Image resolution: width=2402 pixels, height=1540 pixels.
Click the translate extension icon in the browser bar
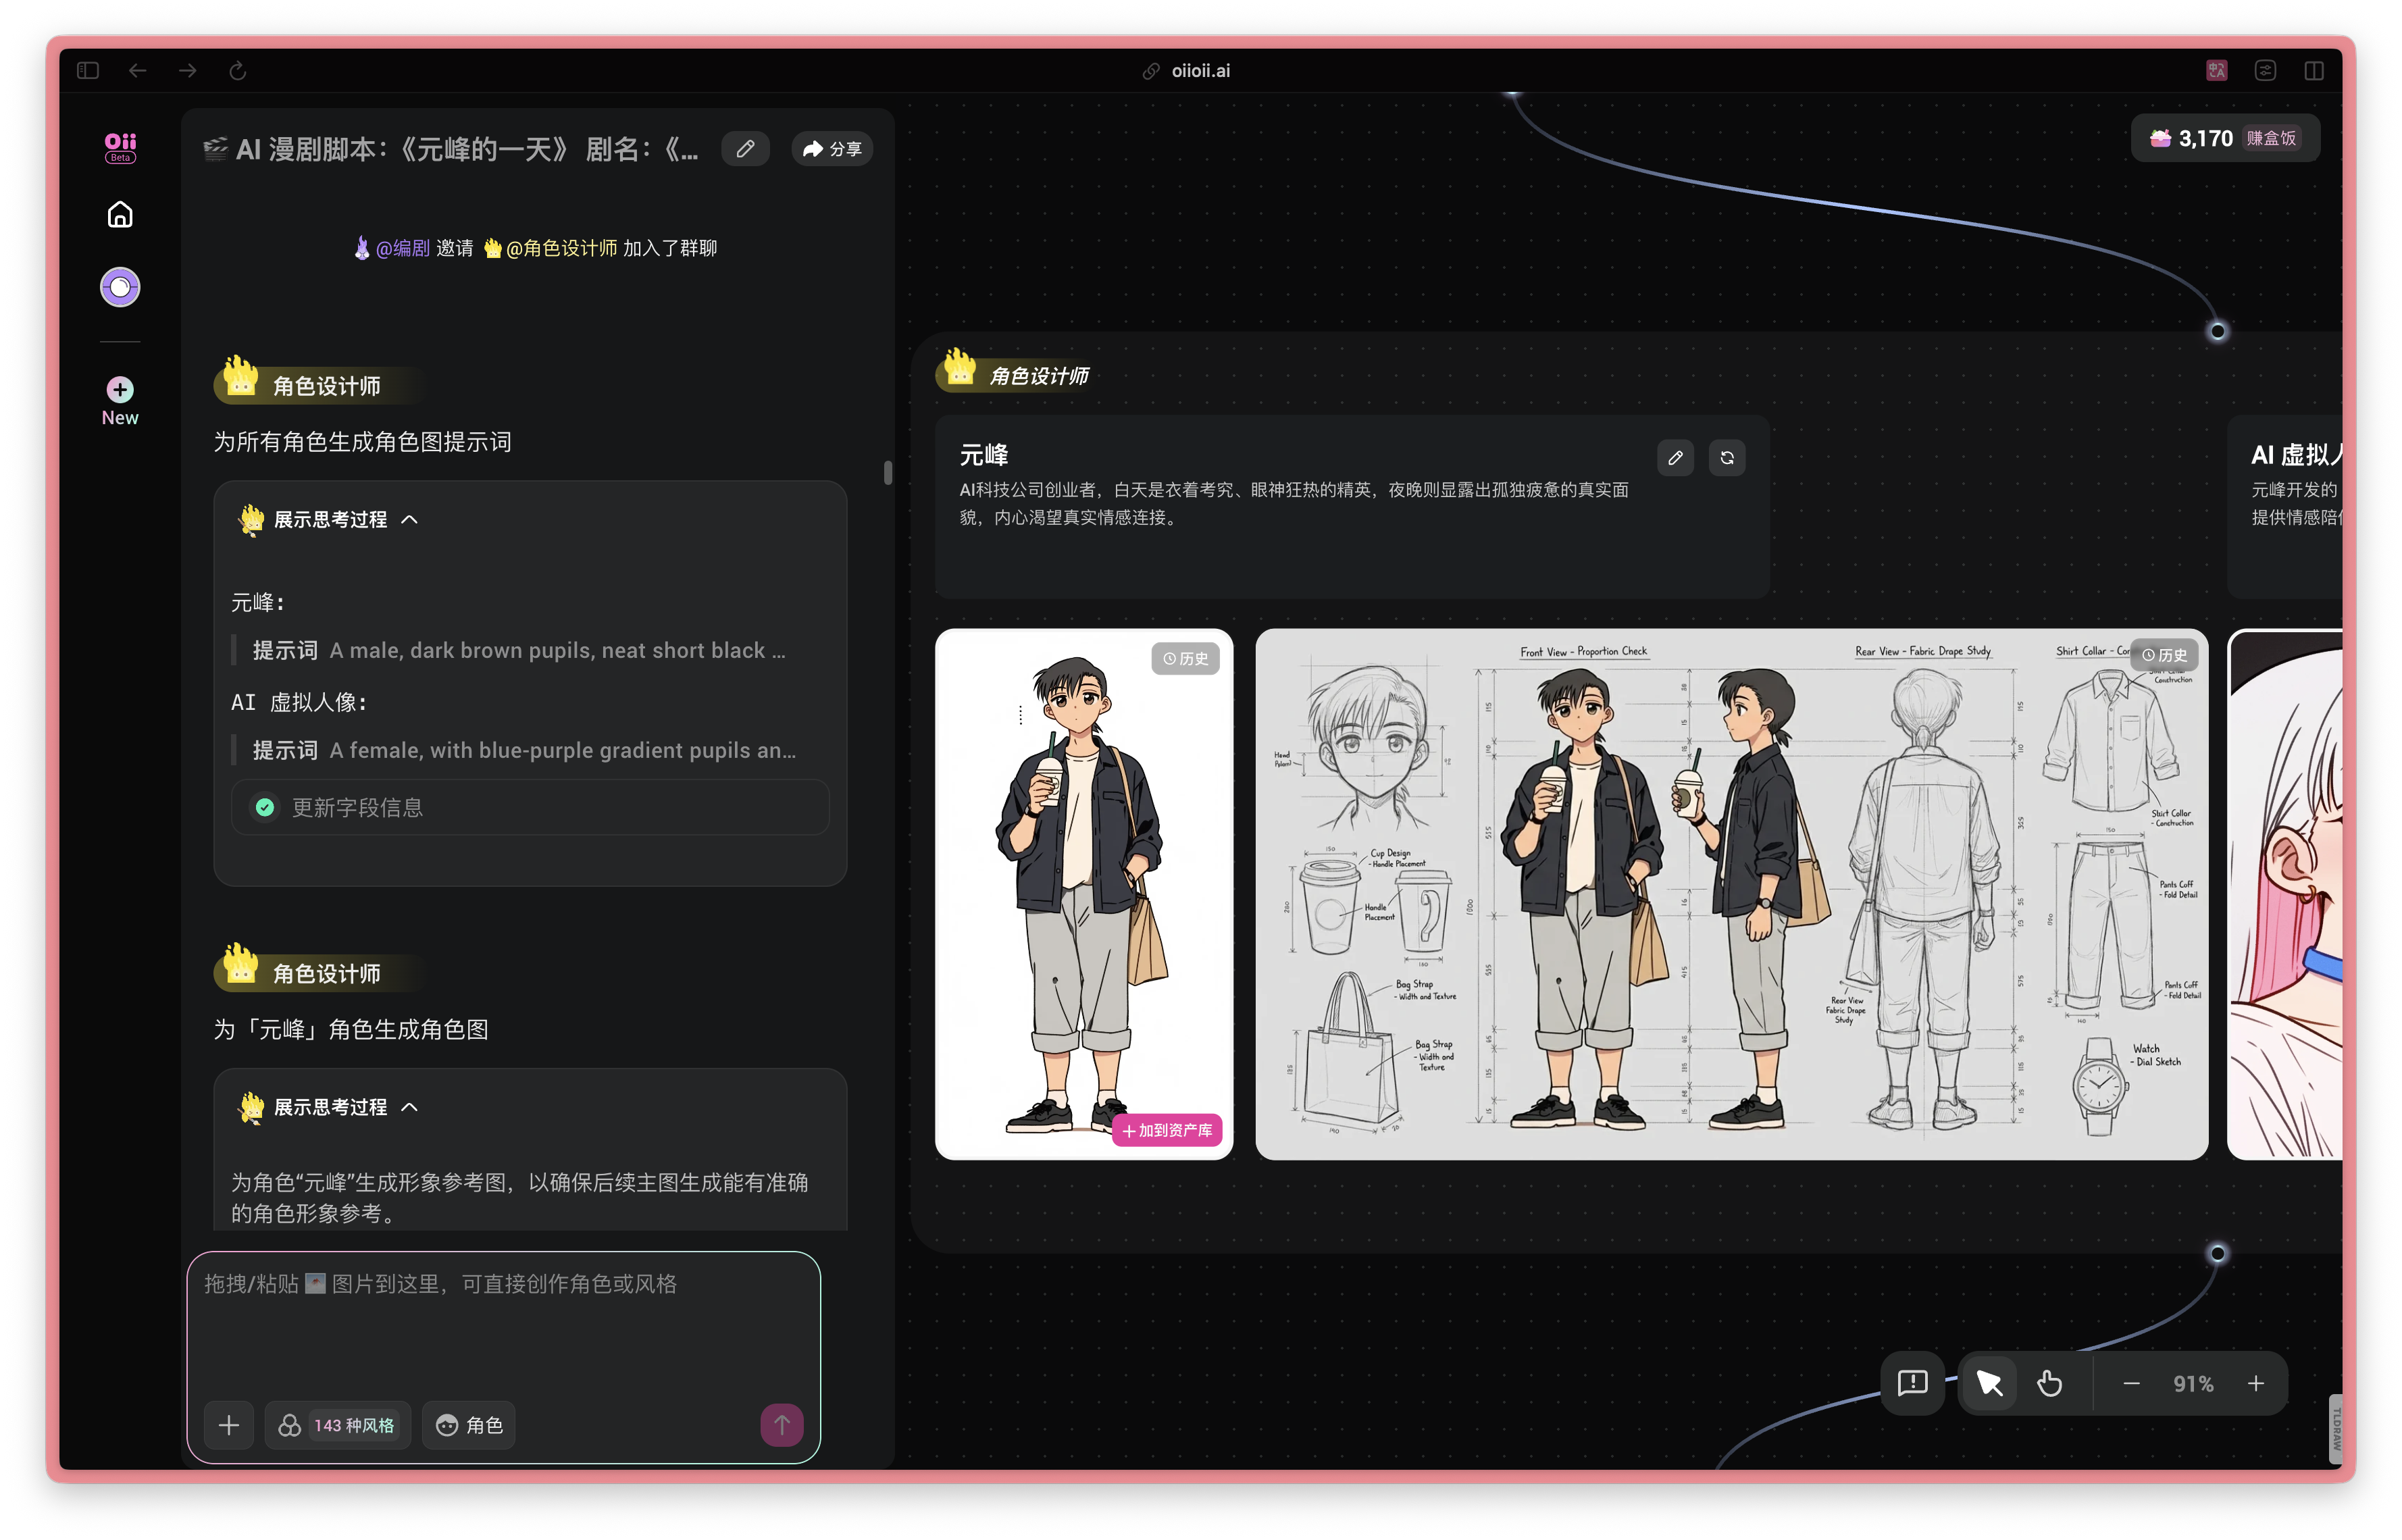coord(2216,70)
